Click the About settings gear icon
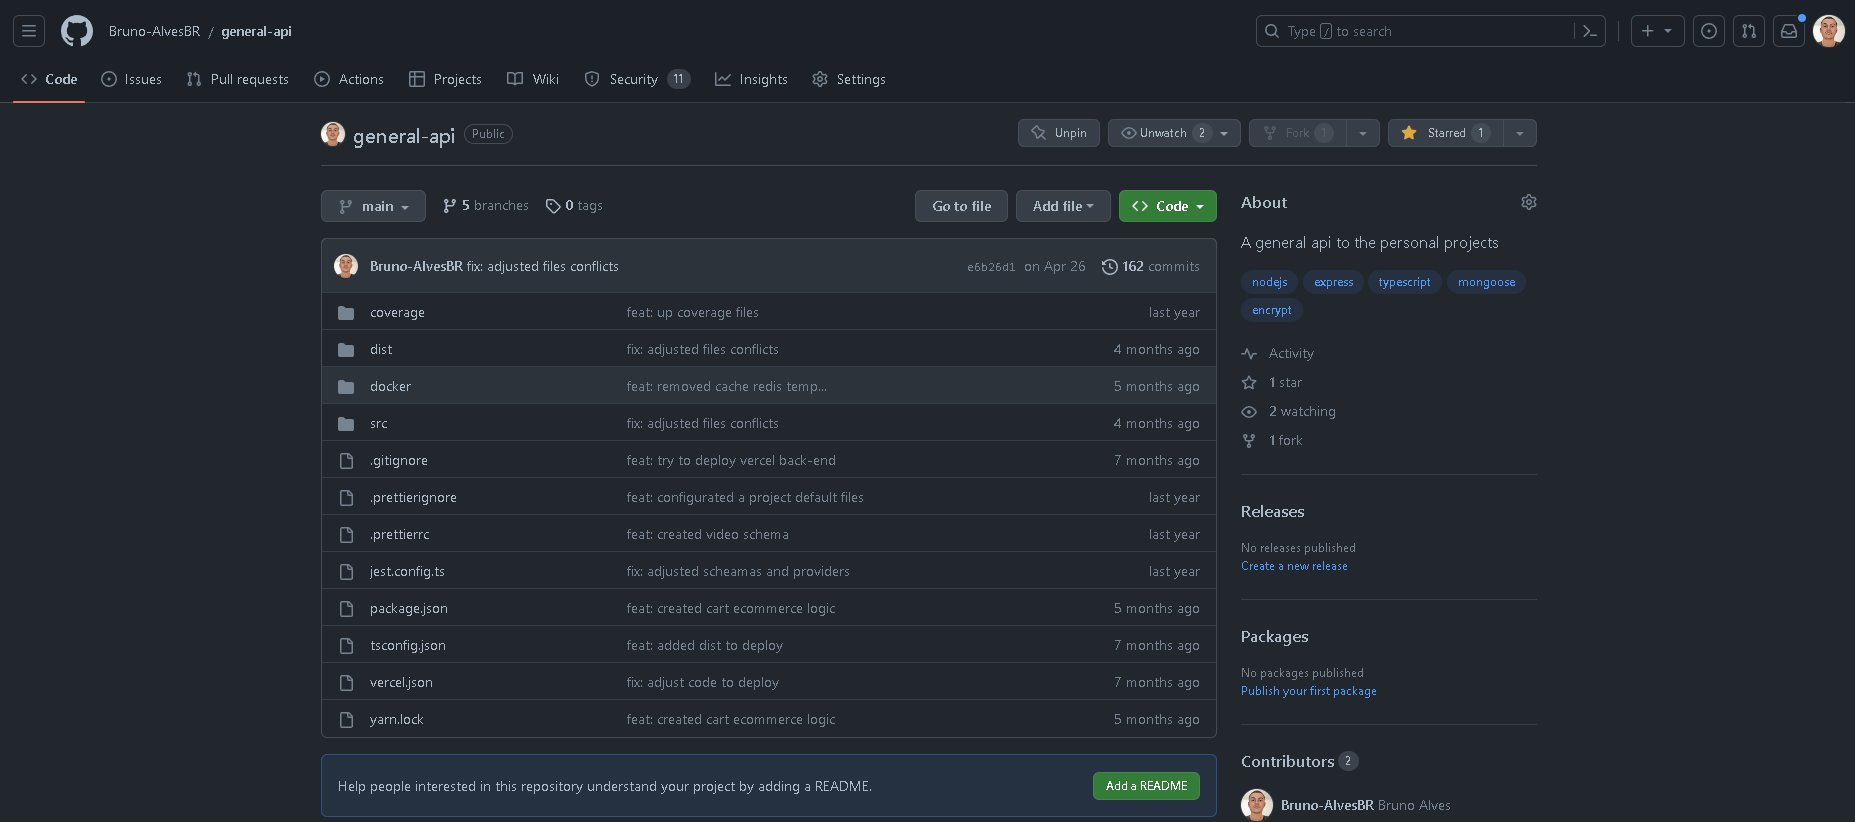Screen dimensions: 1855x822 (1529, 202)
